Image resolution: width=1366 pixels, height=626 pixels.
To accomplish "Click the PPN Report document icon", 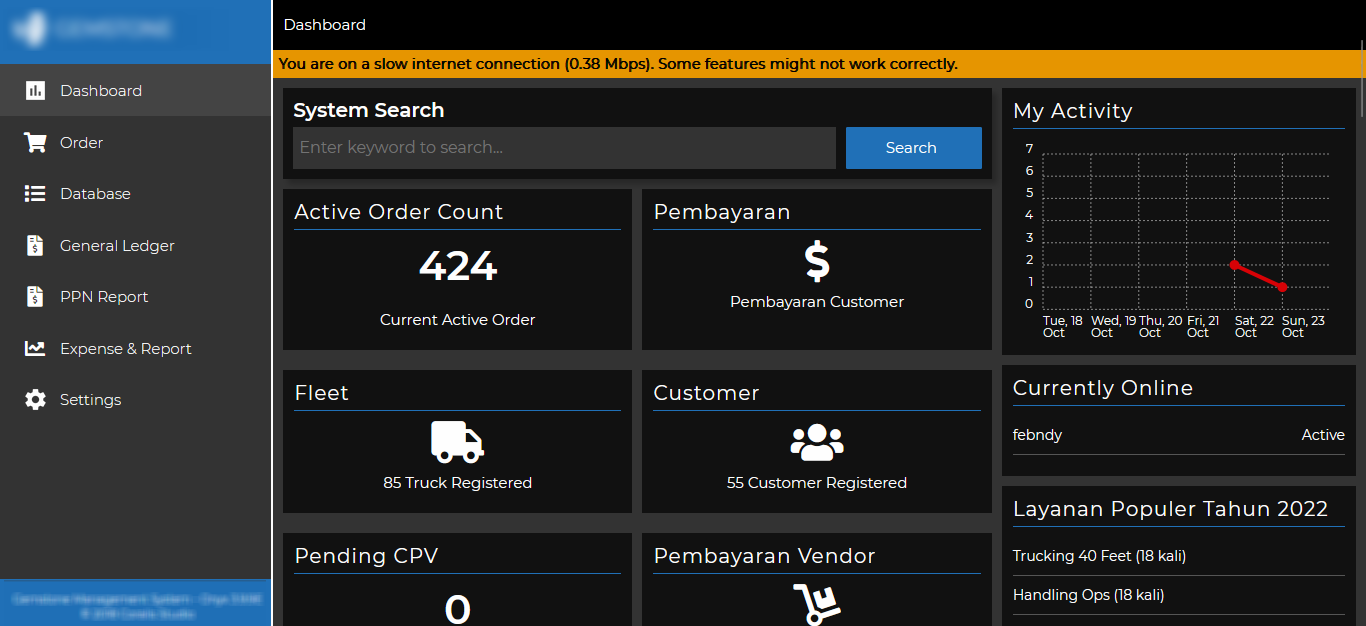I will (35, 297).
